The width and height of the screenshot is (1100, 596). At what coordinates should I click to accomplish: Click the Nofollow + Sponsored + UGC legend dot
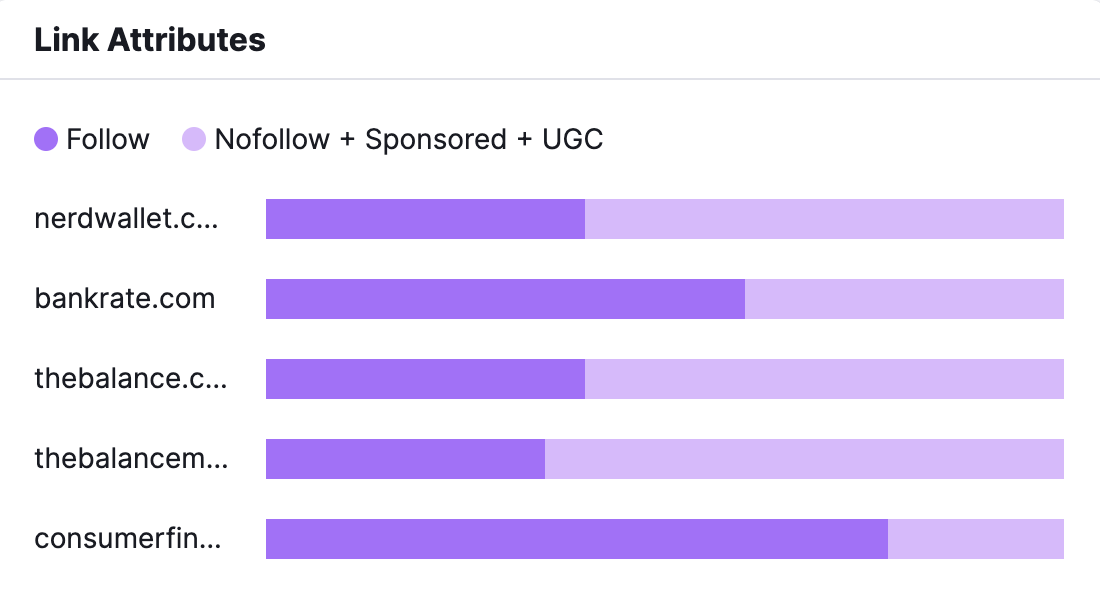[194, 139]
